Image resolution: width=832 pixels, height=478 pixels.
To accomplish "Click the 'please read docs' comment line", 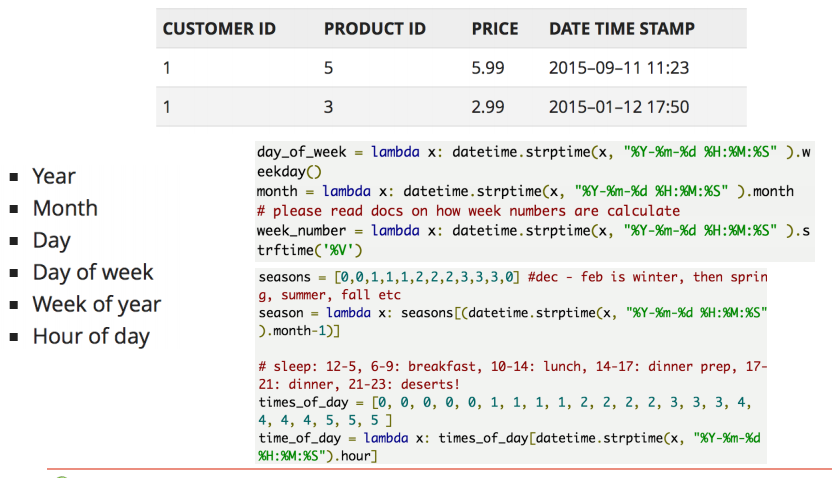I will 468,211.
